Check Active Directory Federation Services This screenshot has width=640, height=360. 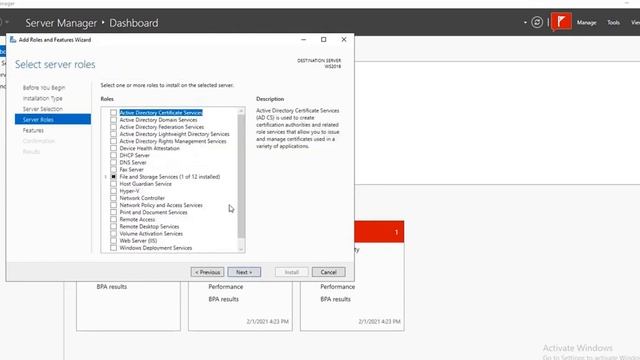(113, 127)
